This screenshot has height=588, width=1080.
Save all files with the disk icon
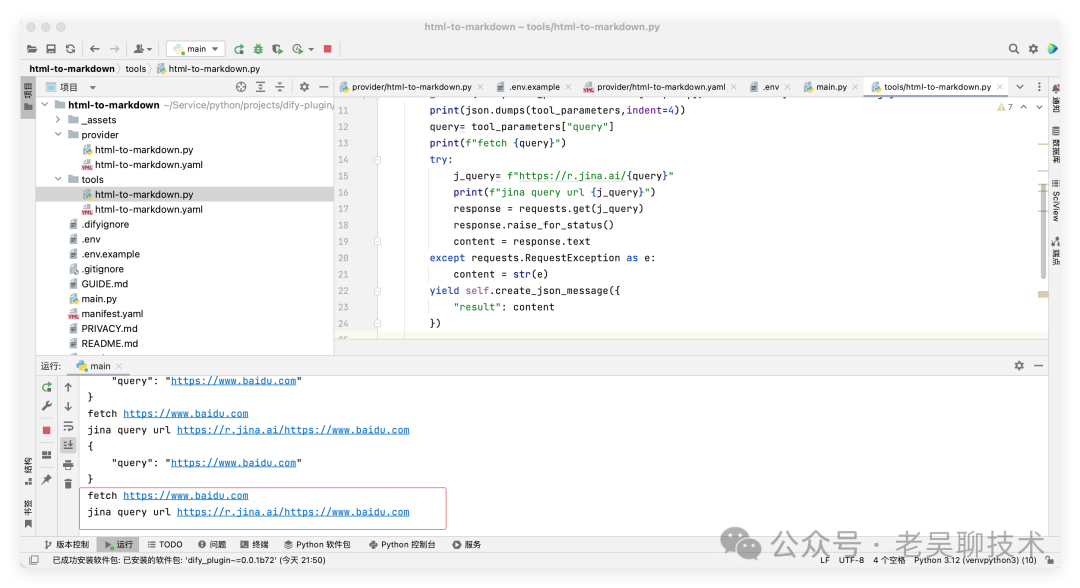click(51, 49)
